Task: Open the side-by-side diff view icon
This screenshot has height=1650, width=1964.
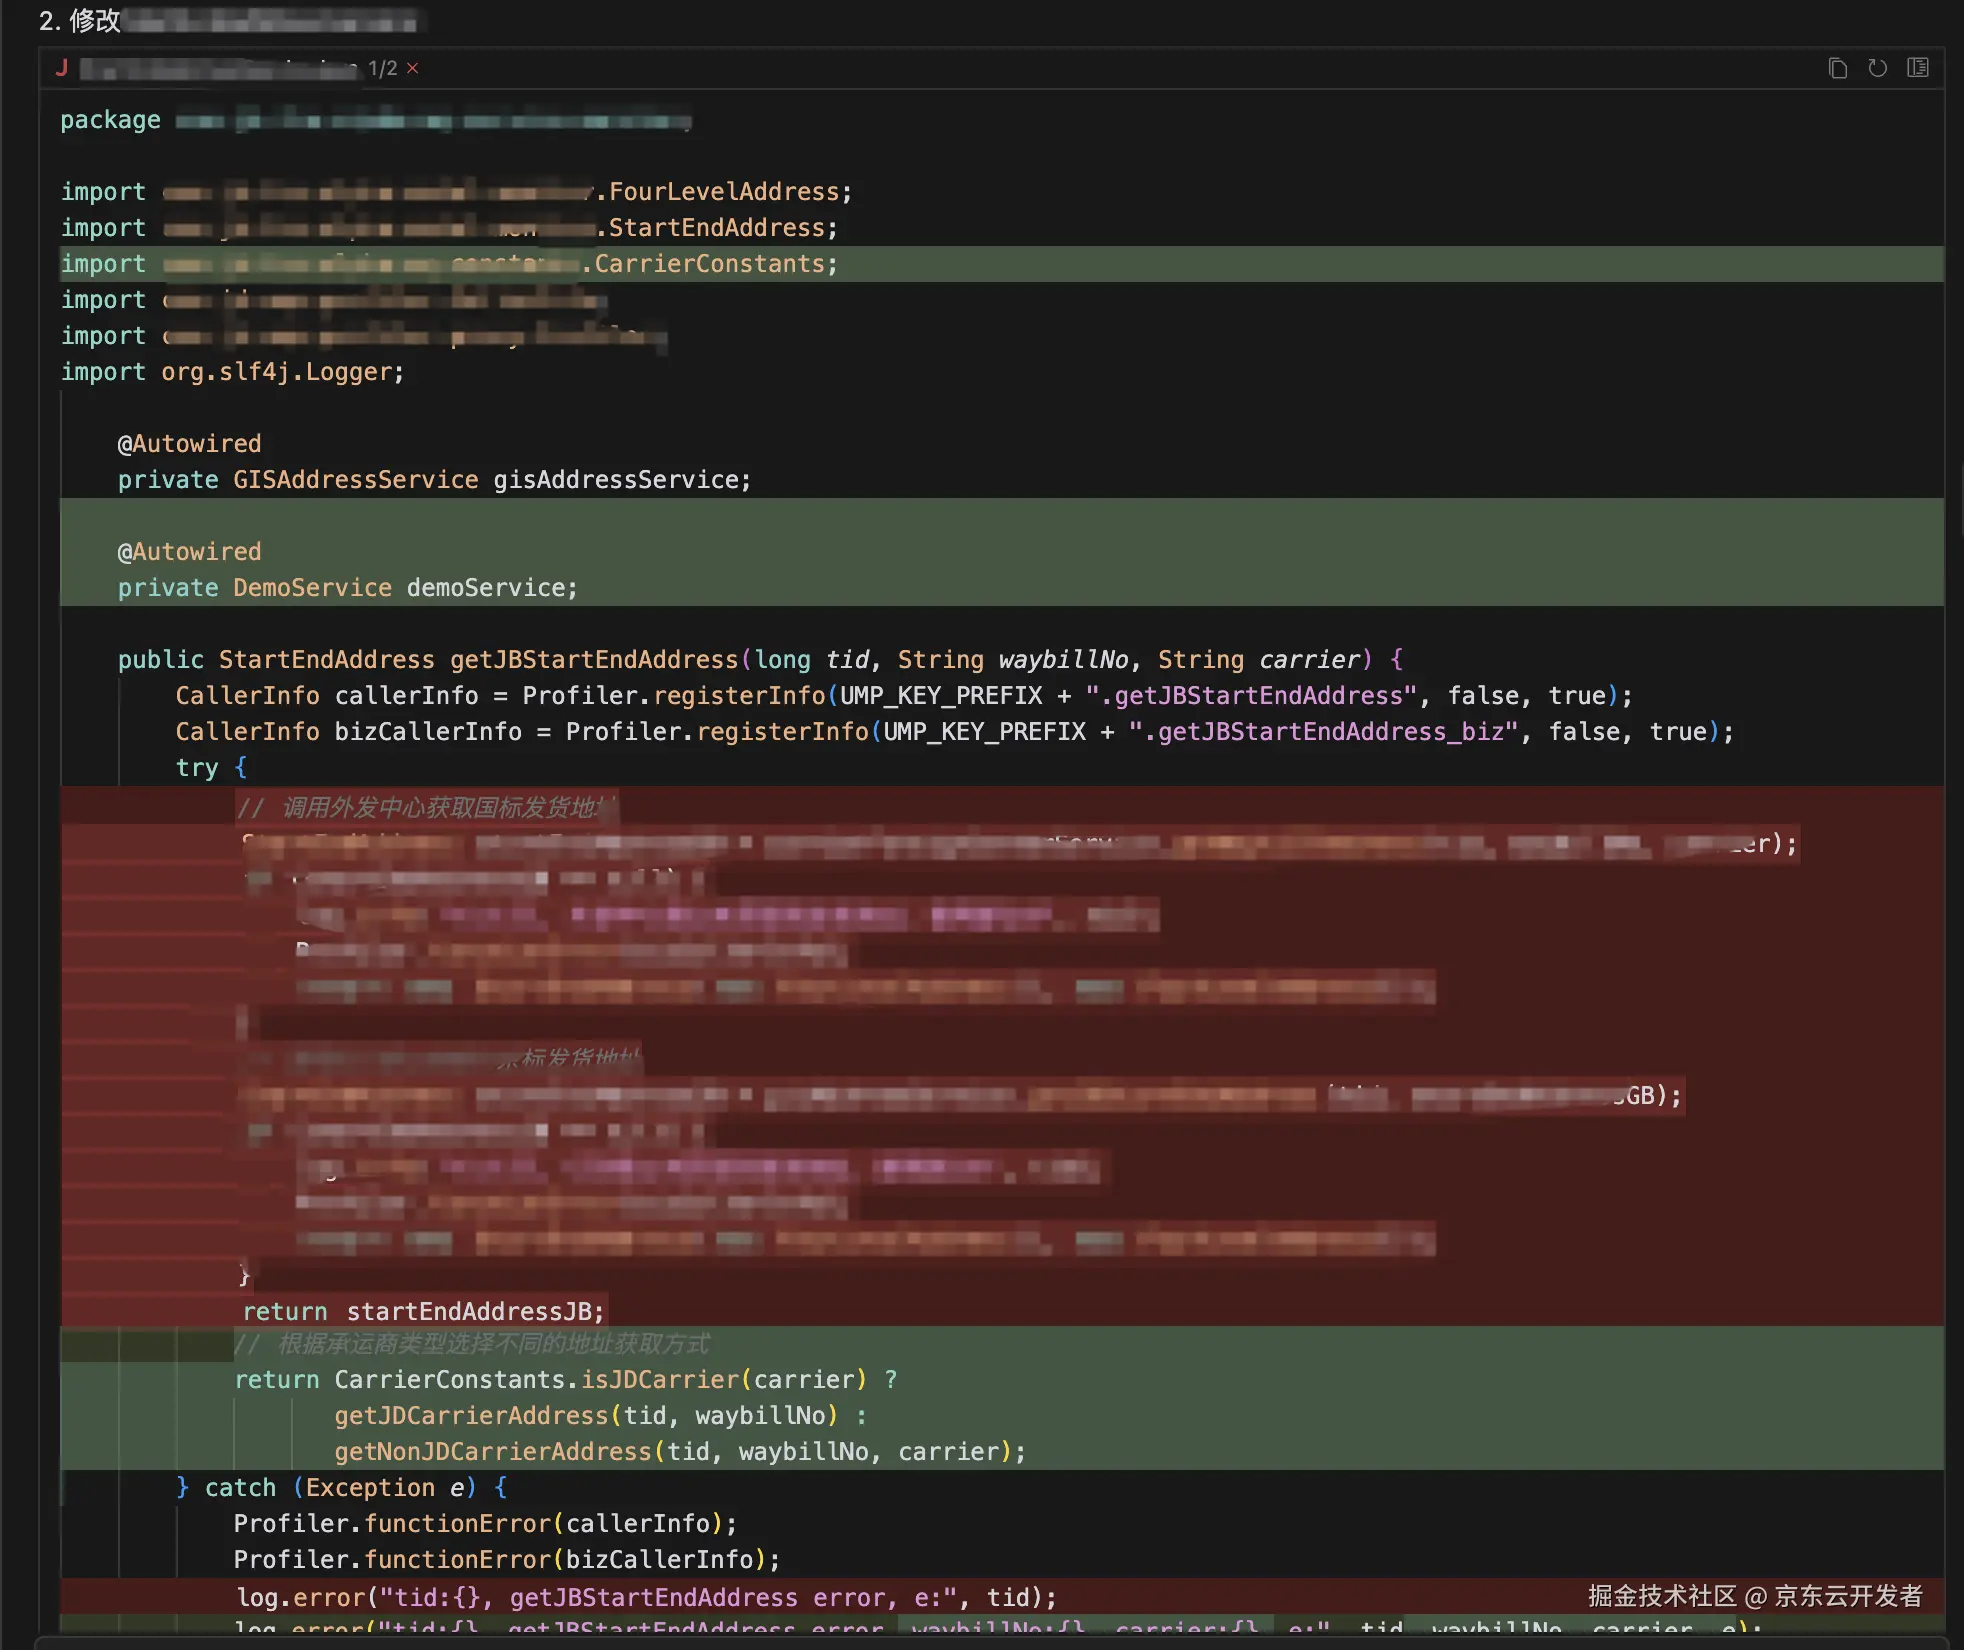Action: 1917,68
